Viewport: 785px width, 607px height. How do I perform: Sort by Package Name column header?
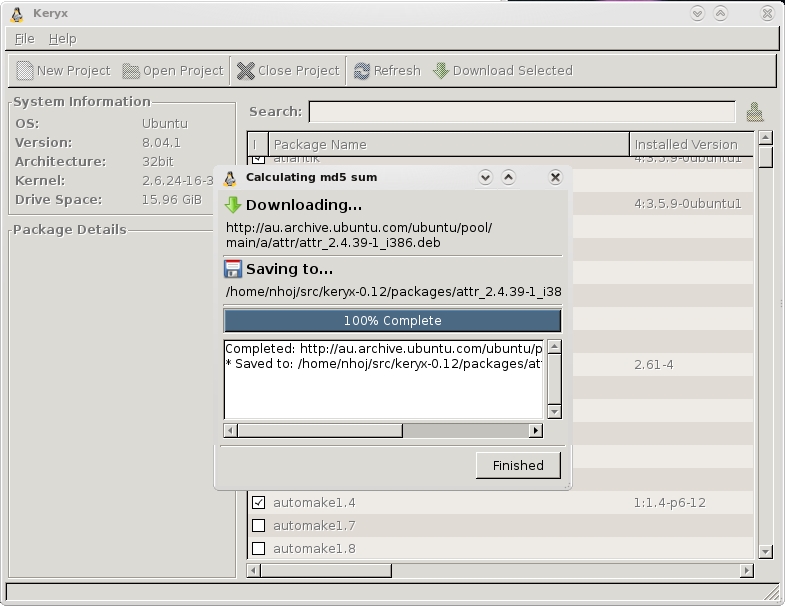(448, 144)
